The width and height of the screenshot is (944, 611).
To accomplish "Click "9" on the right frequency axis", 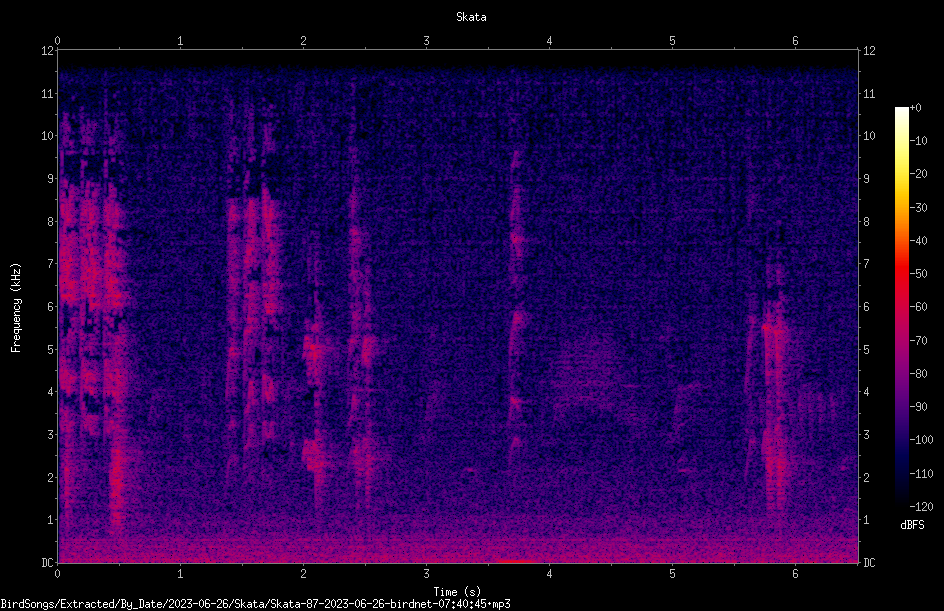I will (866, 179).
